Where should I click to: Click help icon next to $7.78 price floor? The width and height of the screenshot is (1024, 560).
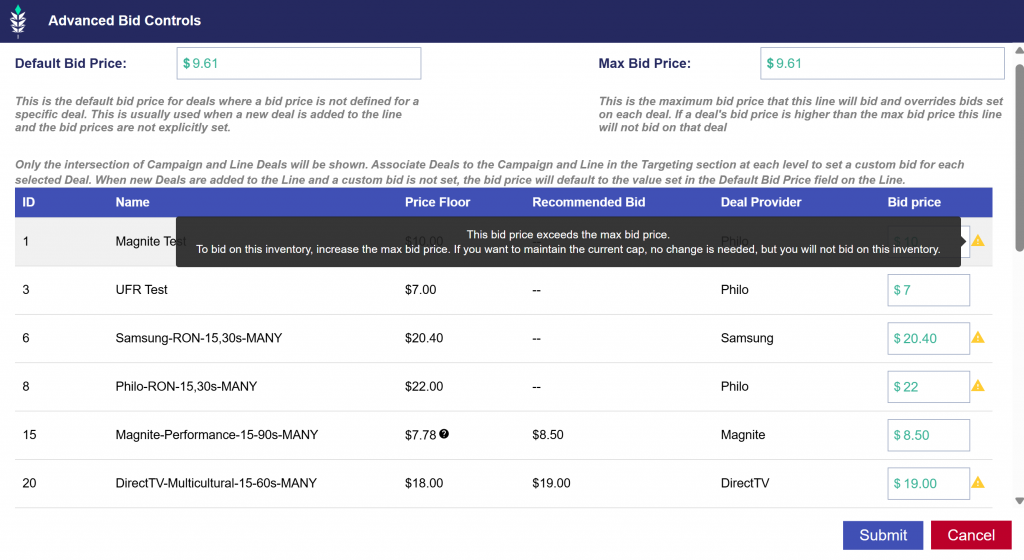click(x=444, y=434)
